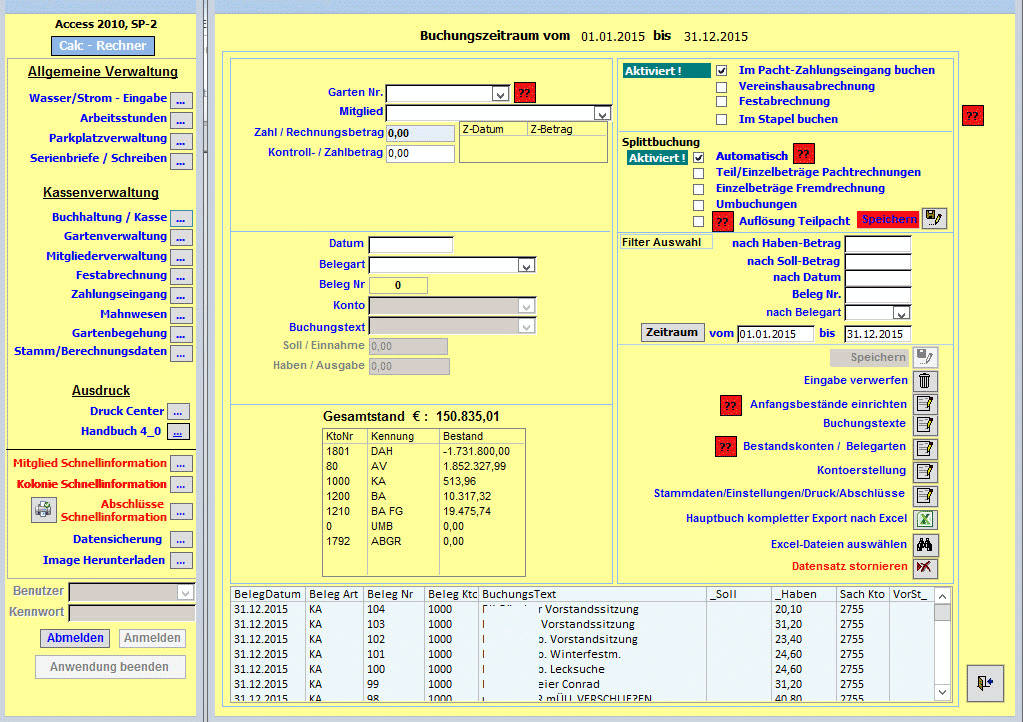
Task: Check the Vereinshausabrechnung checkbox
Action: 721,87
